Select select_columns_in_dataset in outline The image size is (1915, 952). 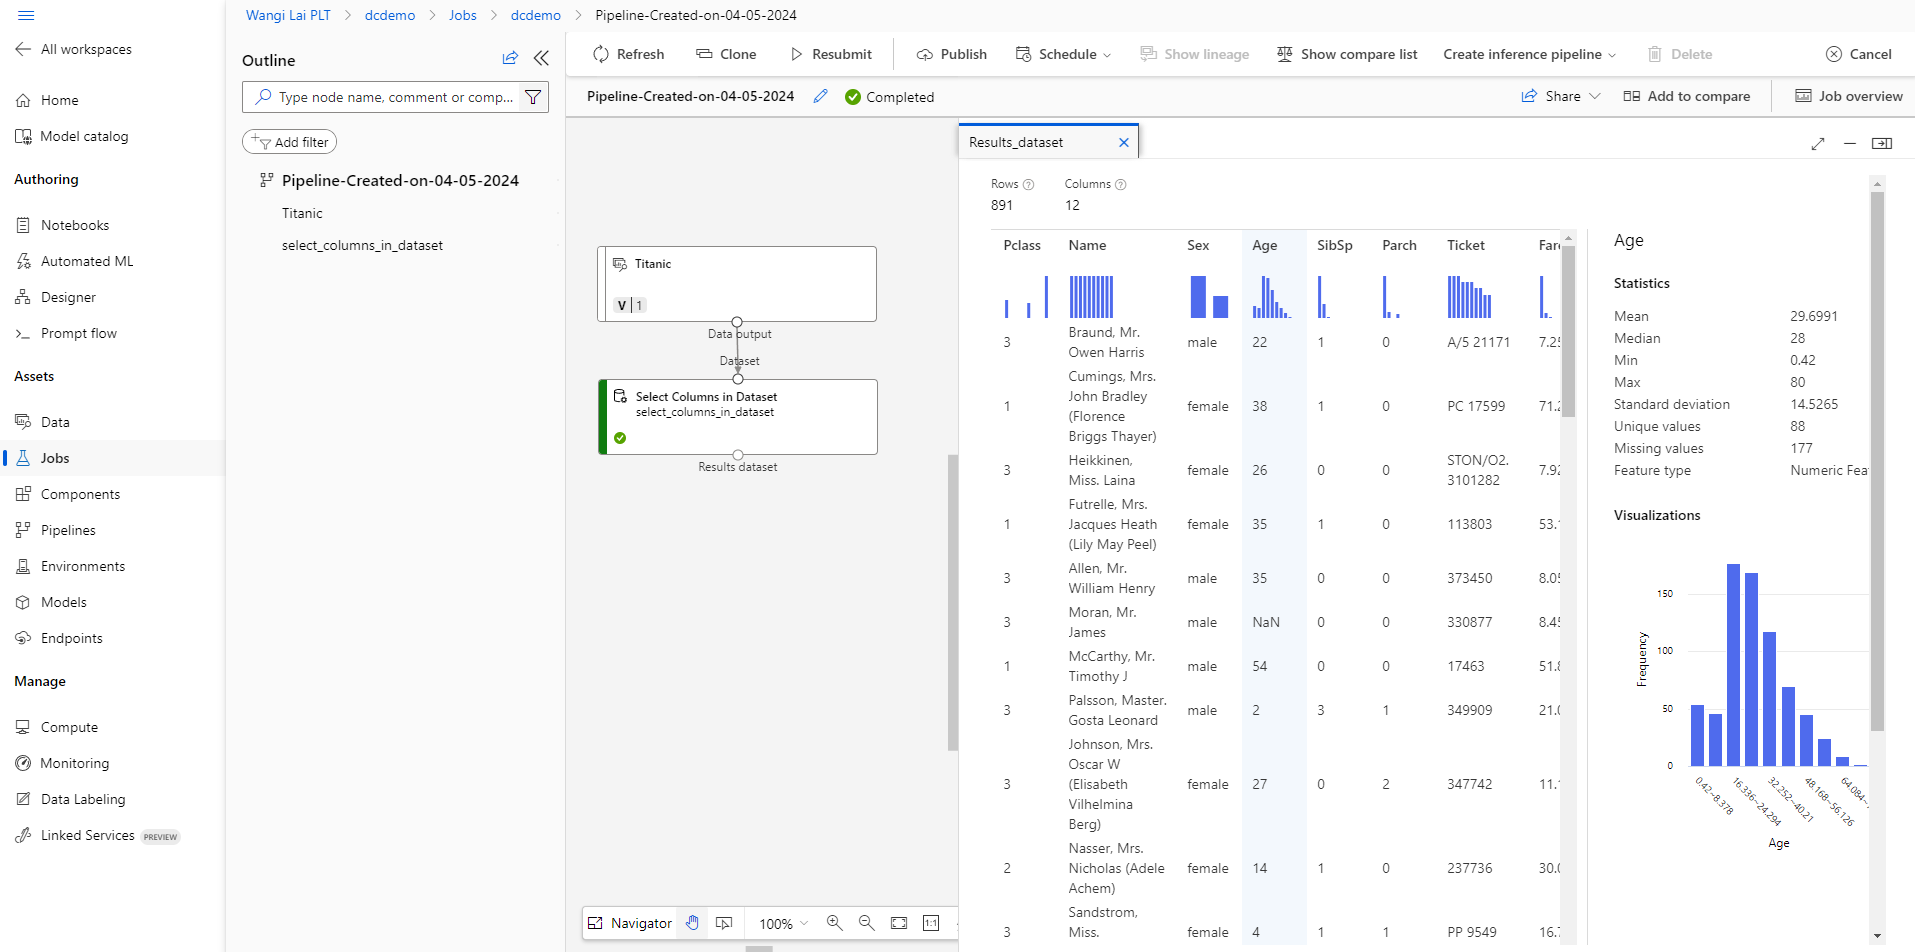click(362, 245)
